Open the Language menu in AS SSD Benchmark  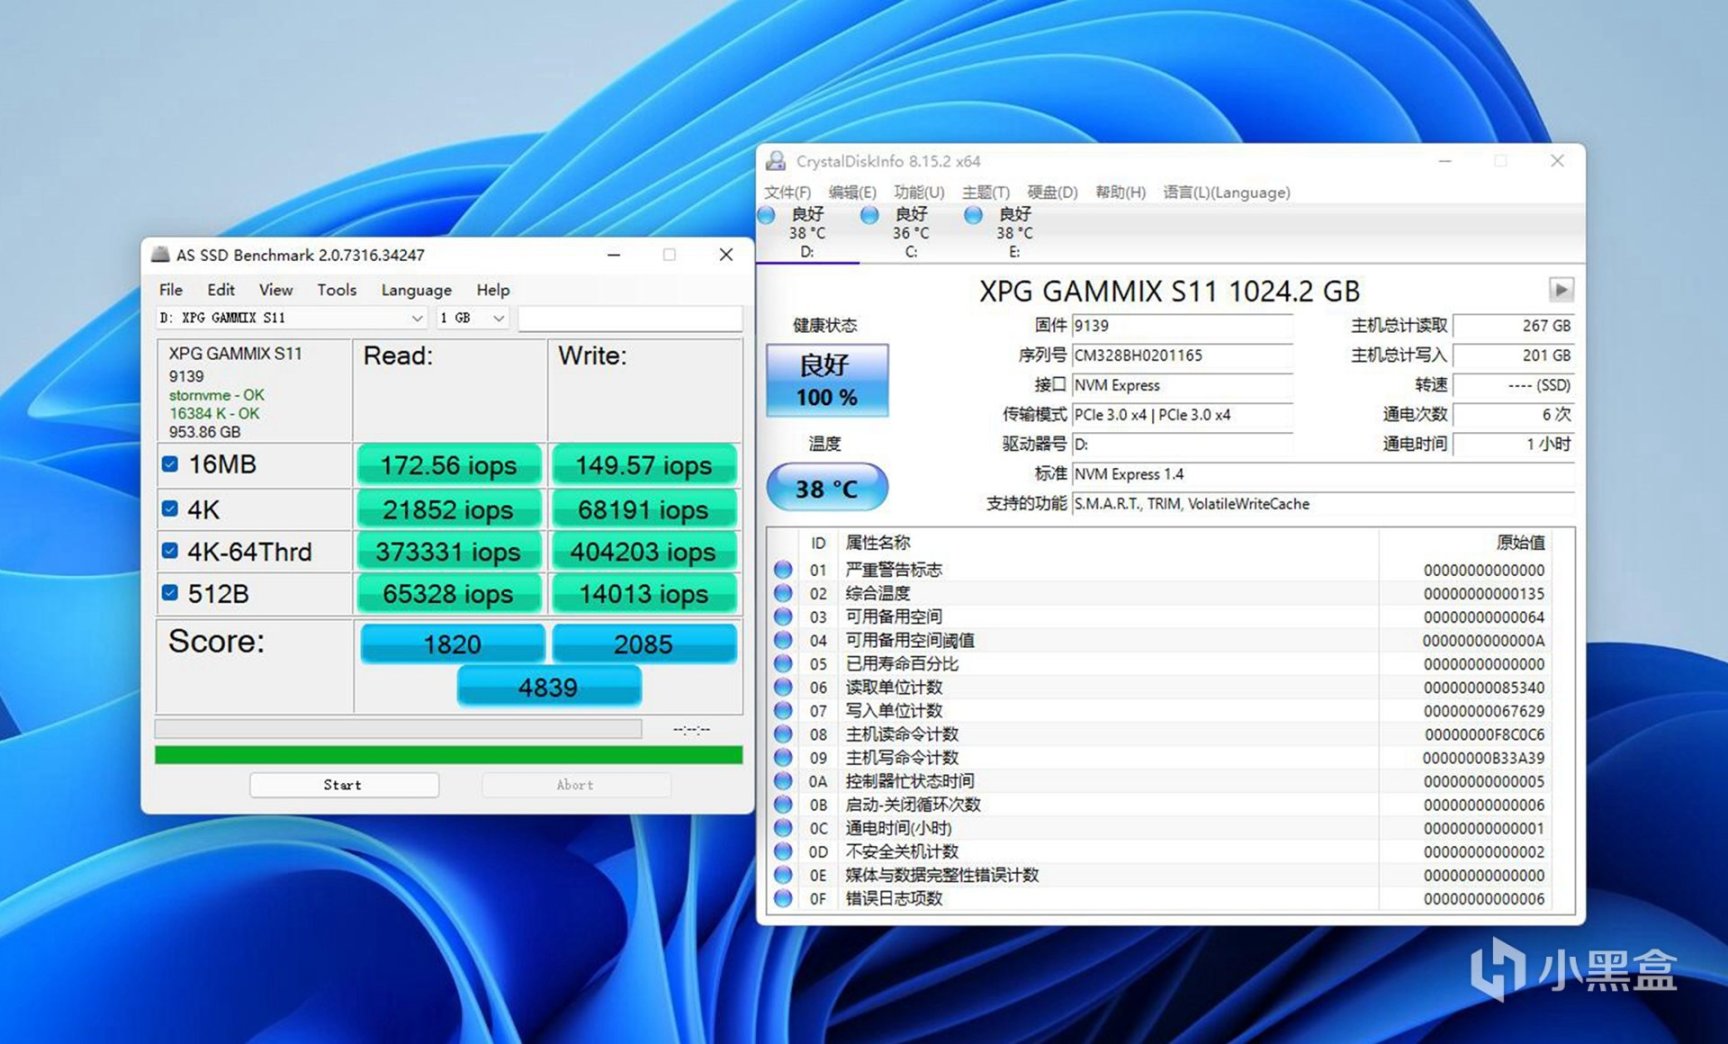416,290
